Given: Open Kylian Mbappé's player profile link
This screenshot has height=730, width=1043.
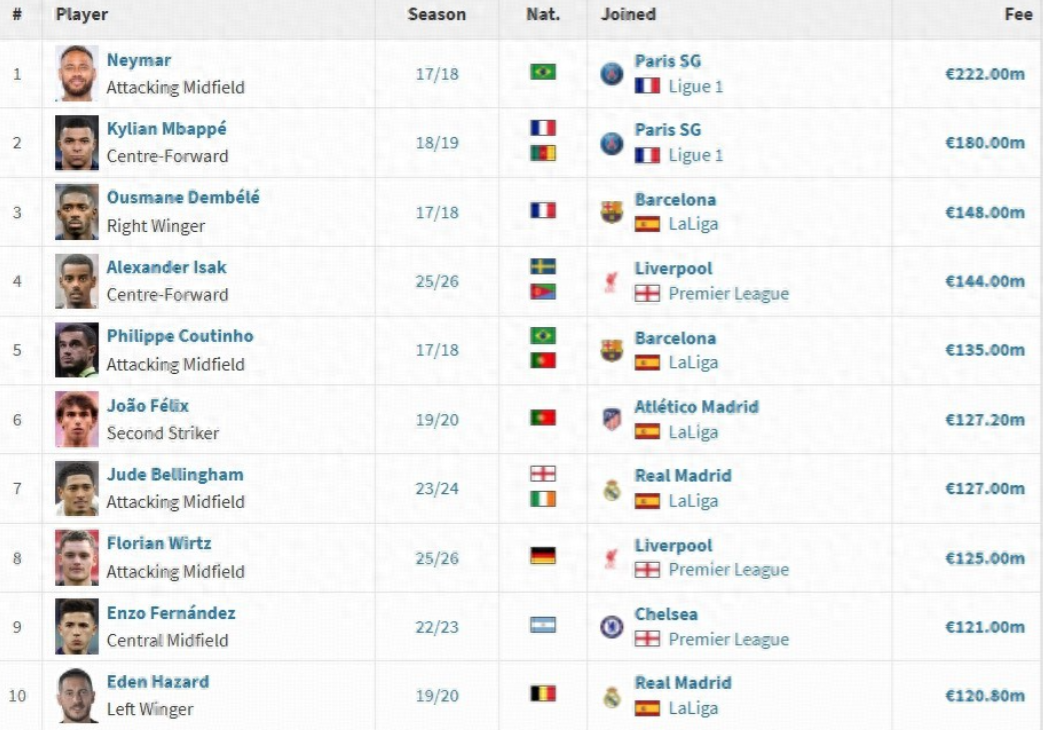Looking at the screenshot, I should [x=166, y=129].
